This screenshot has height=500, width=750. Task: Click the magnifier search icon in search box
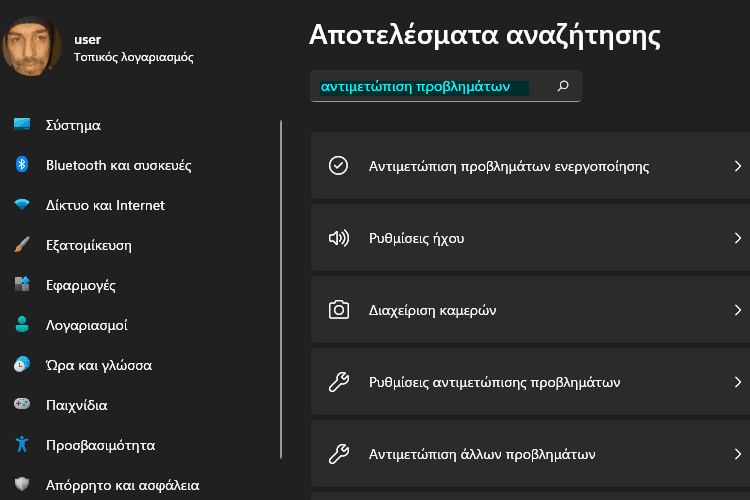pos(563,87)
